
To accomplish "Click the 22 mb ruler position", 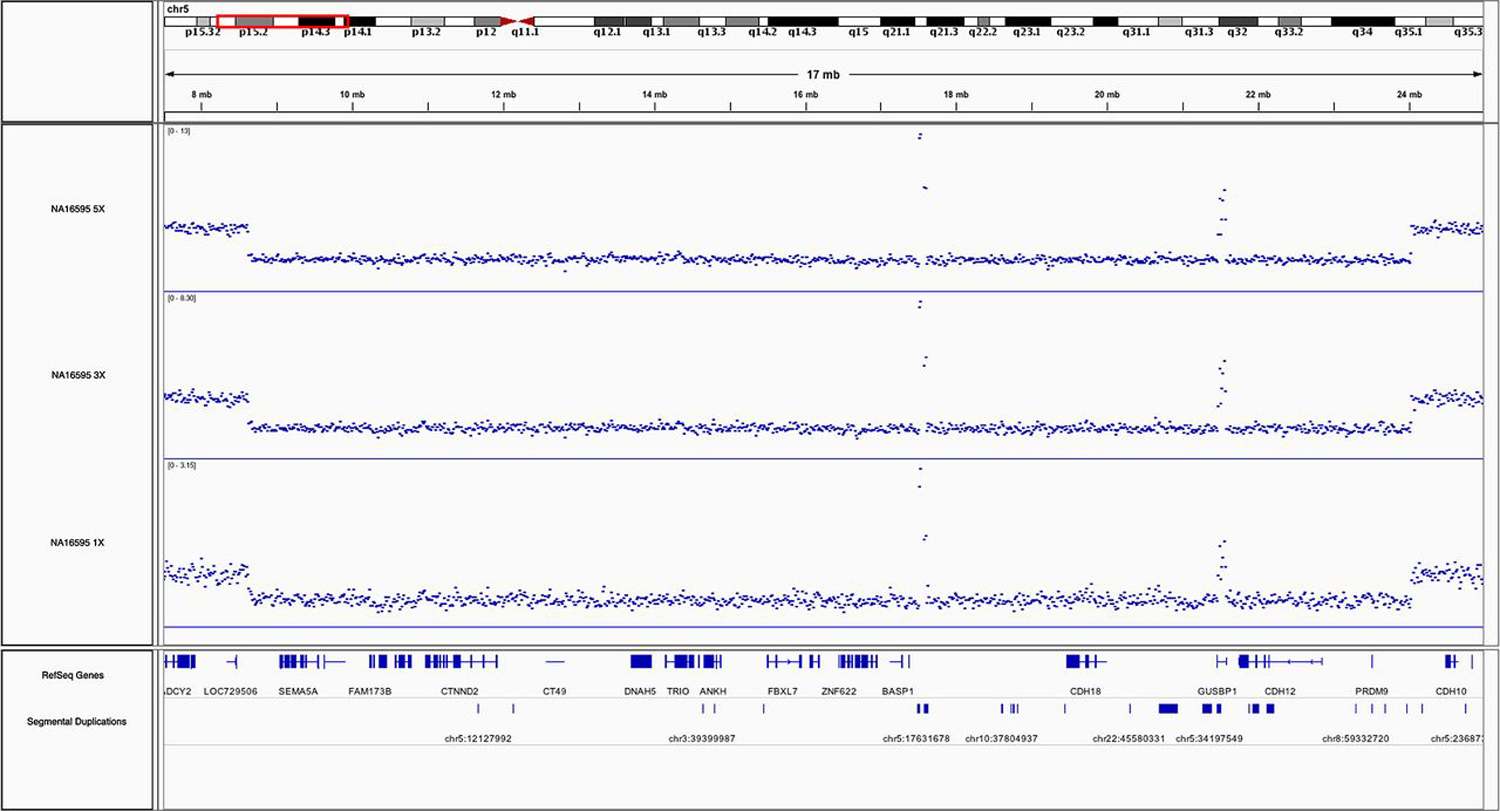I will click(x=1258, y=94).
